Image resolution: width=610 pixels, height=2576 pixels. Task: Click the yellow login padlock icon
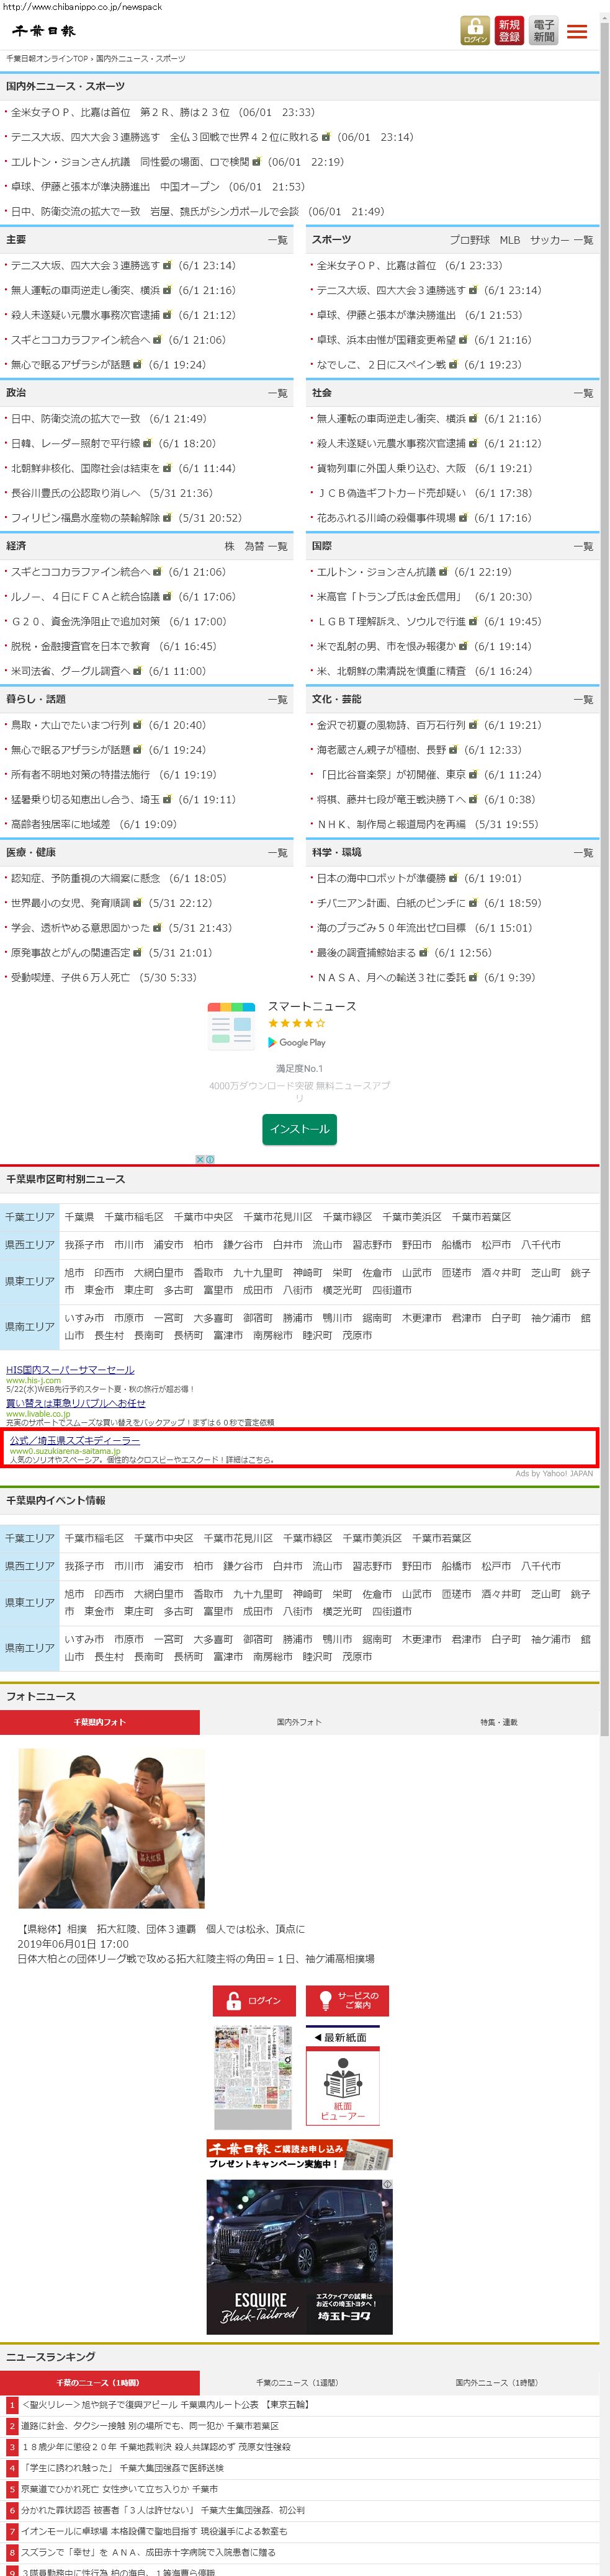coord(475,30)
